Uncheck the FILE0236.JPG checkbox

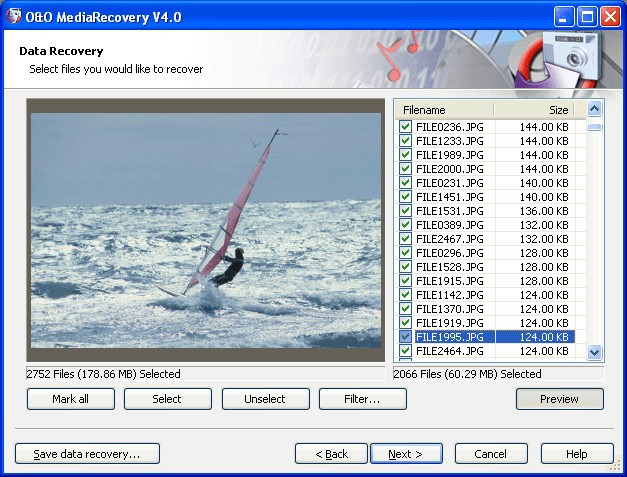tap(405, 127)
